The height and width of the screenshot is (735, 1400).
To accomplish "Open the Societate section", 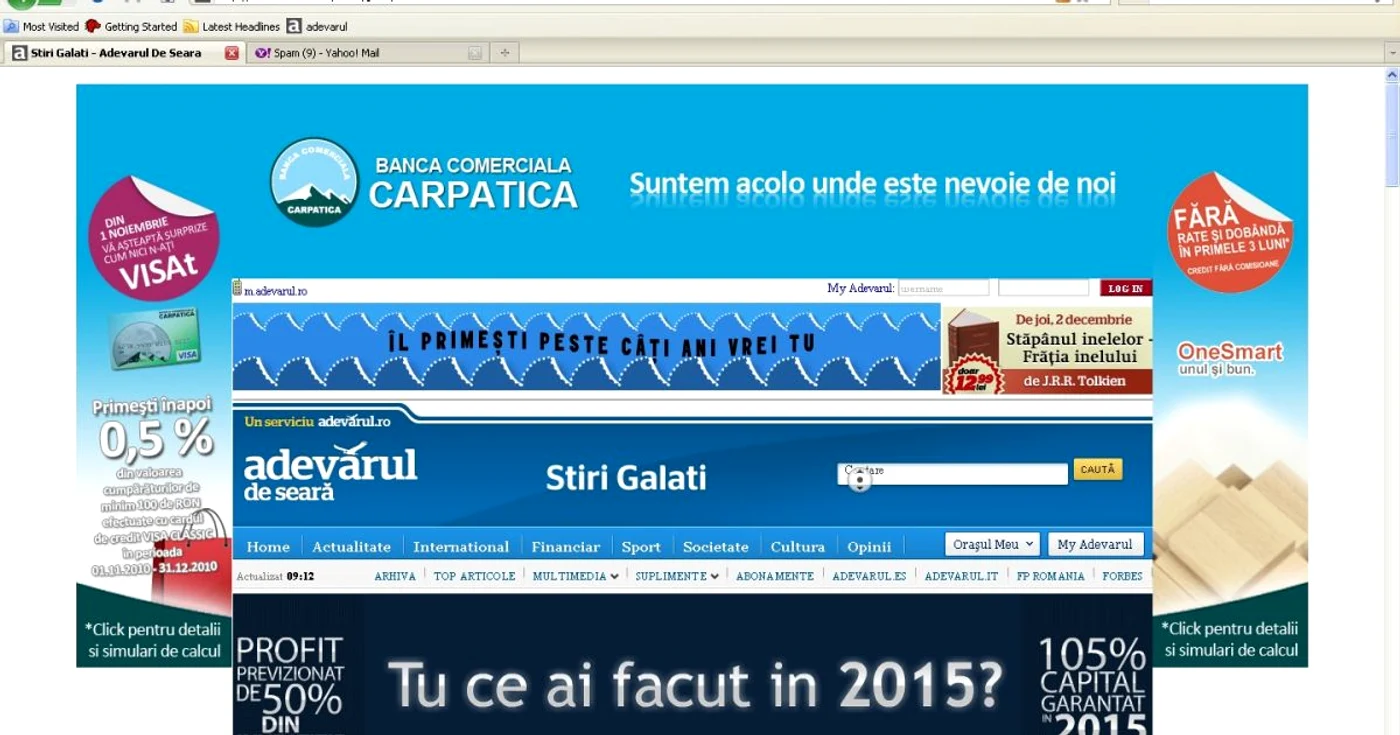I will tap(716, 547).
